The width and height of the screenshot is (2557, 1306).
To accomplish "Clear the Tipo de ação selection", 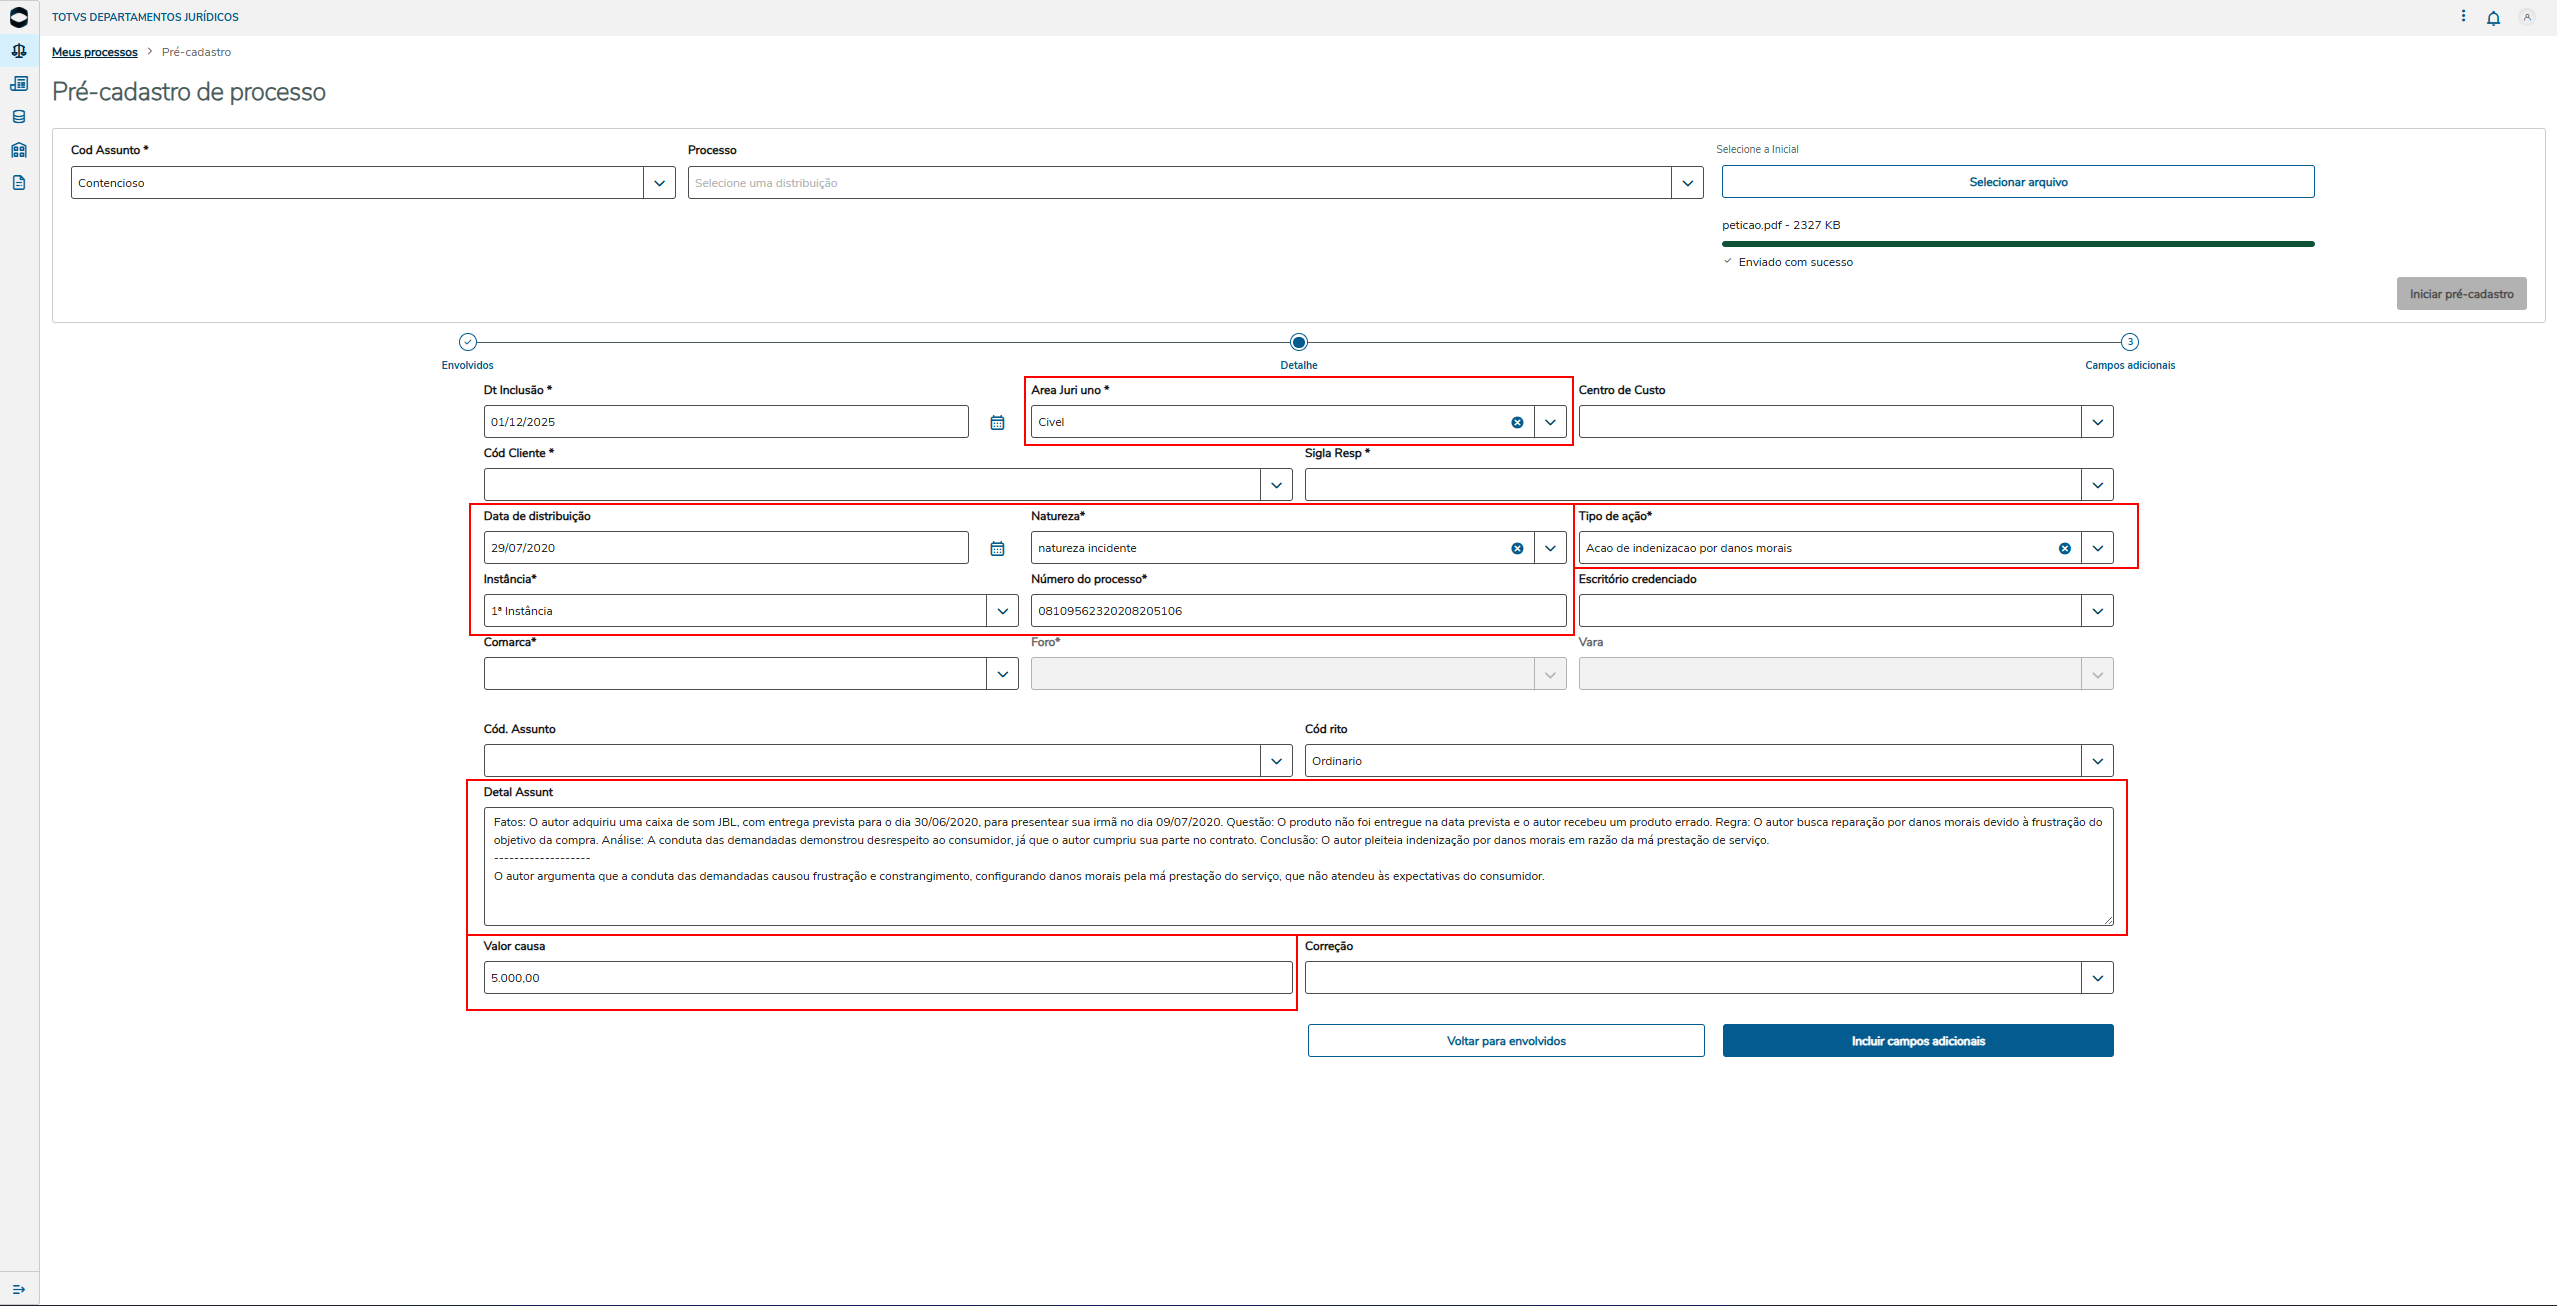I will (2064, 549).
